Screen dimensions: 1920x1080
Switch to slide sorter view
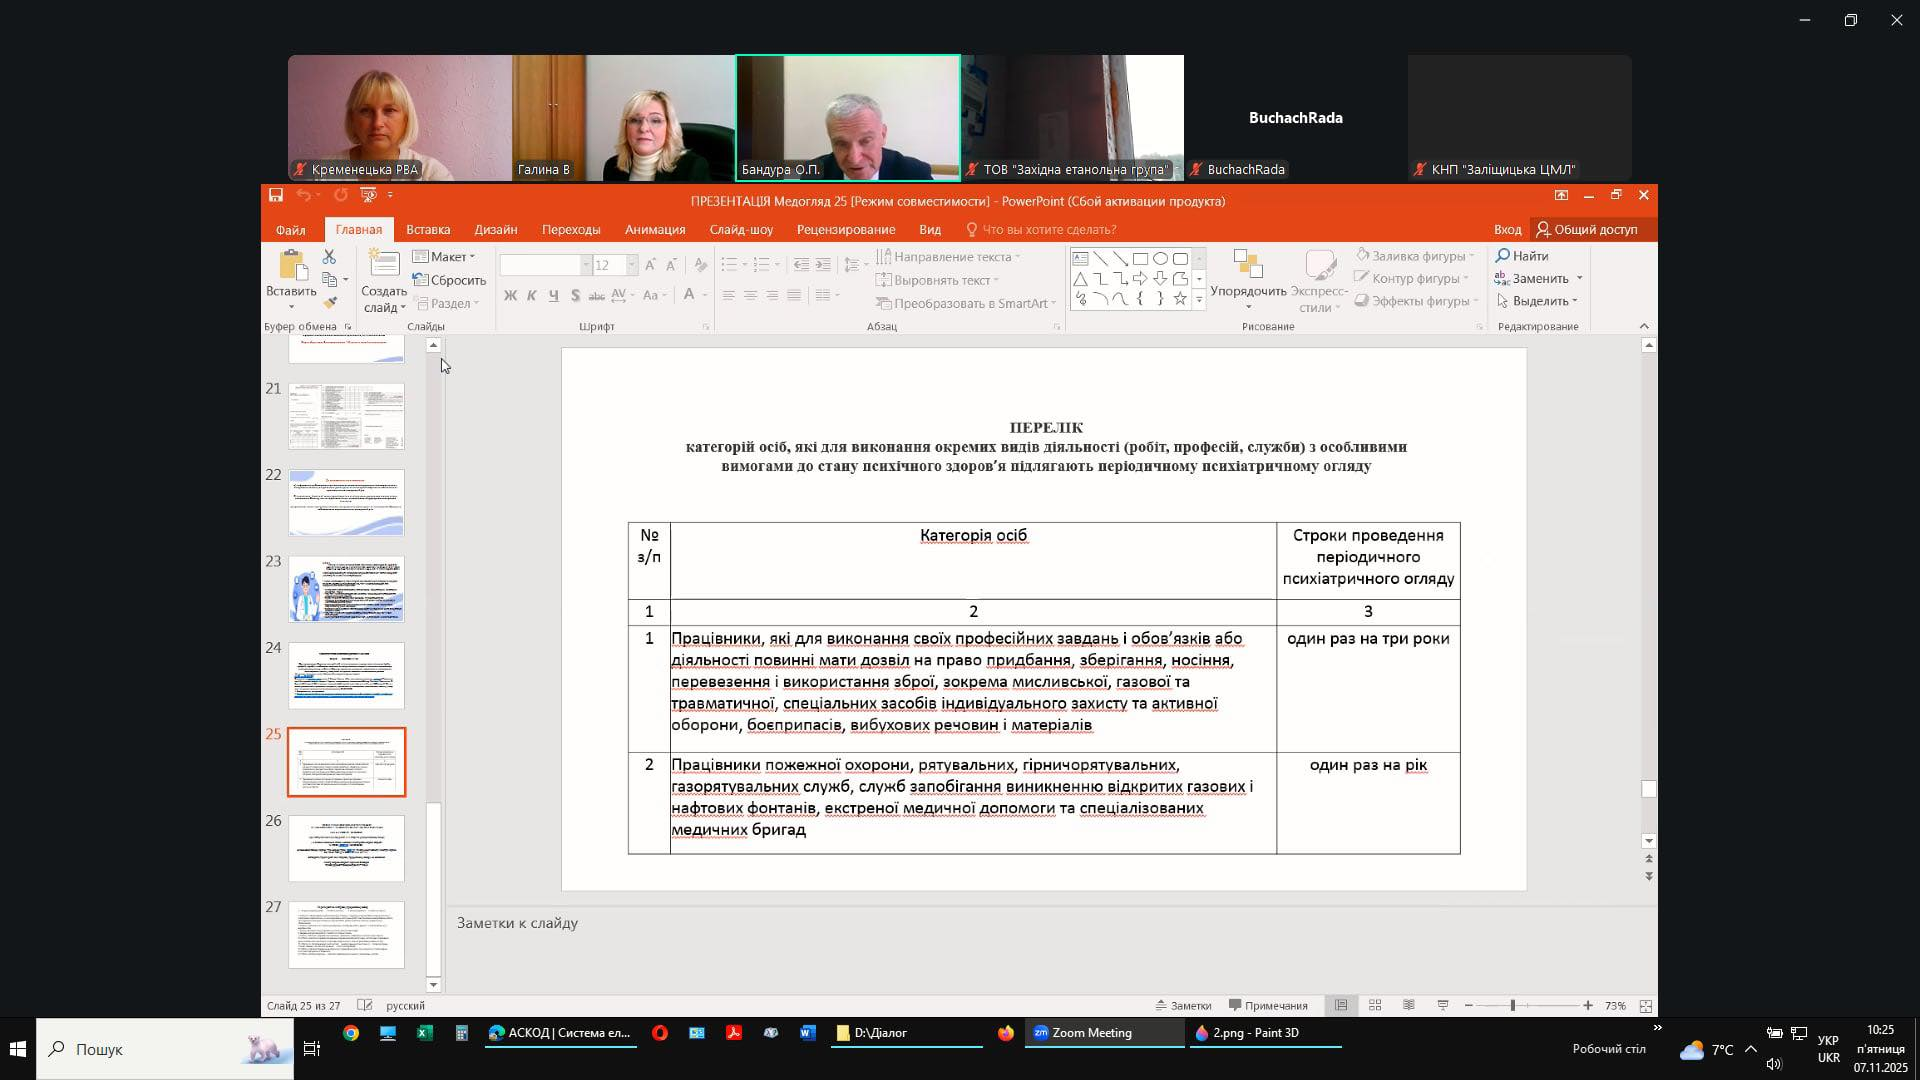(1375, 1005)
